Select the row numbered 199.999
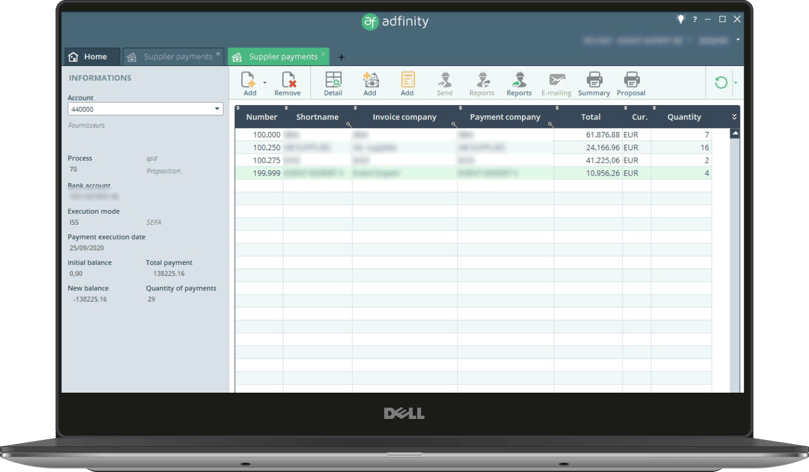809x472 pixels. coord(266,173)
